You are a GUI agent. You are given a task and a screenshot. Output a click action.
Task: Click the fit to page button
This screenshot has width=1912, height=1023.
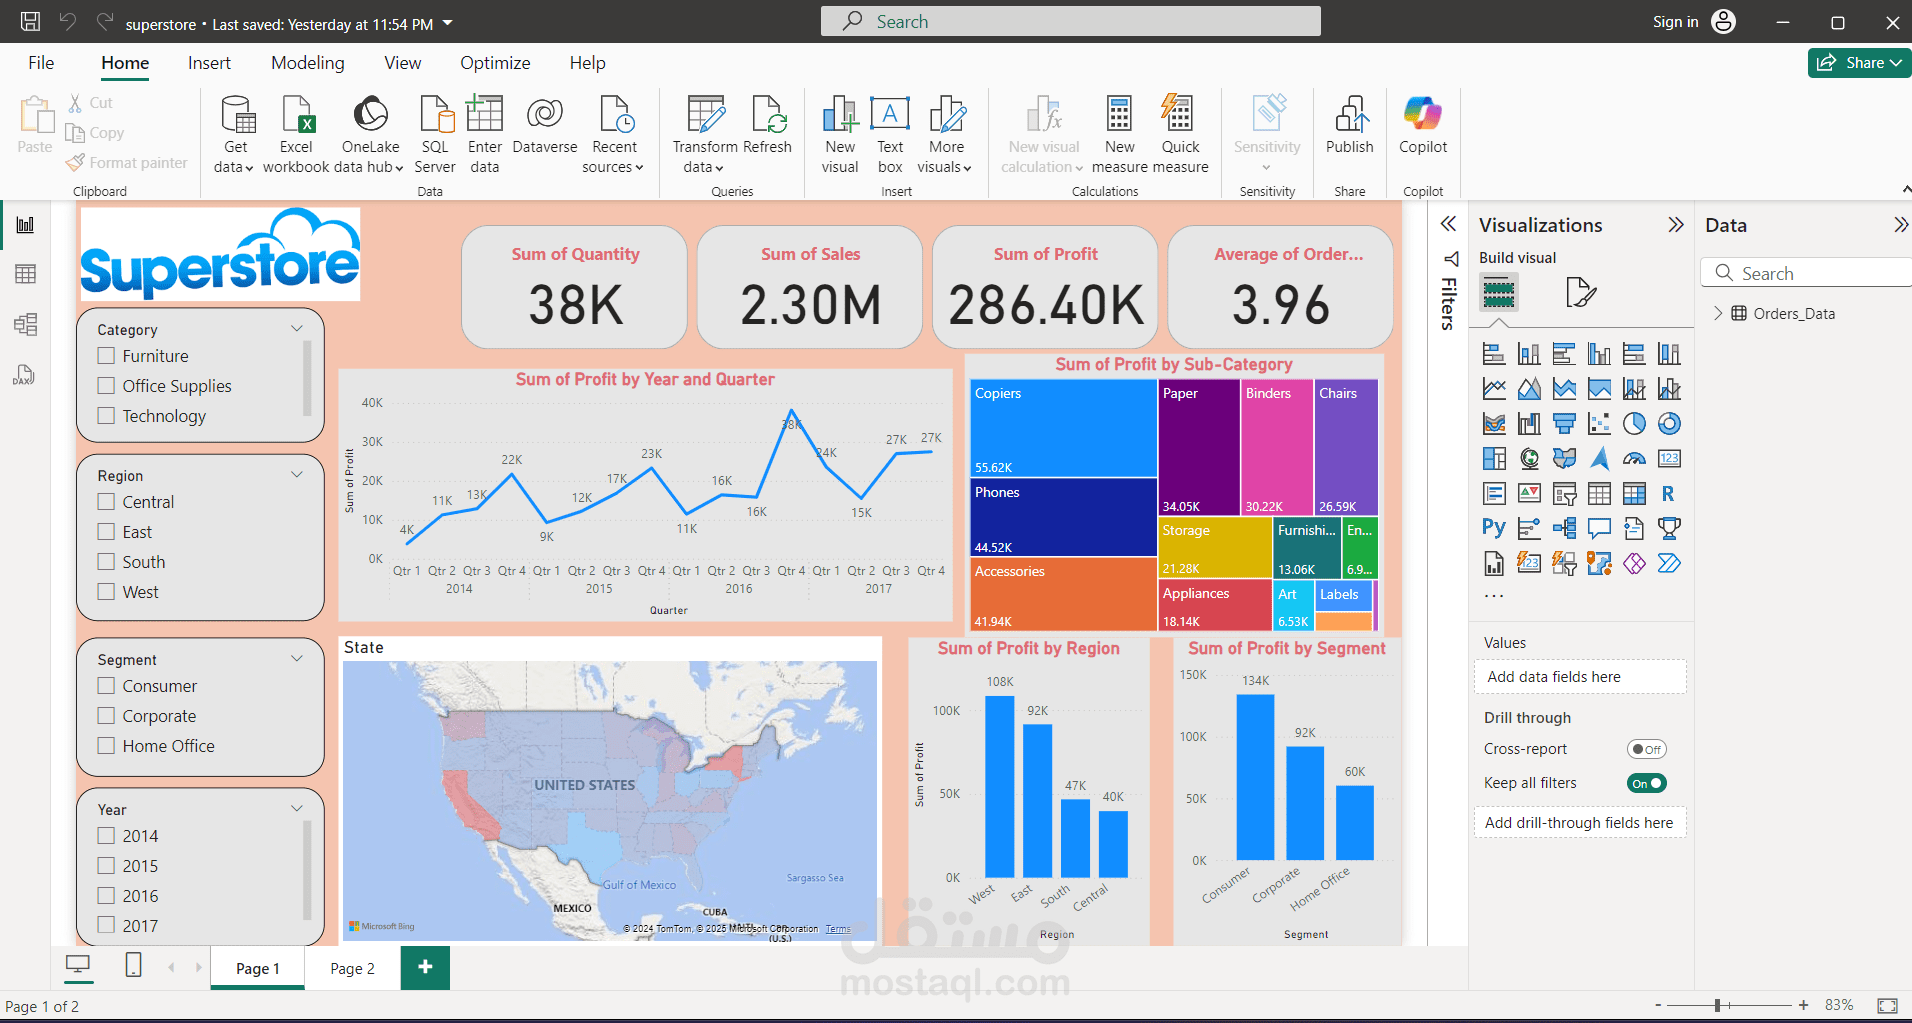click(1887, 1005)
